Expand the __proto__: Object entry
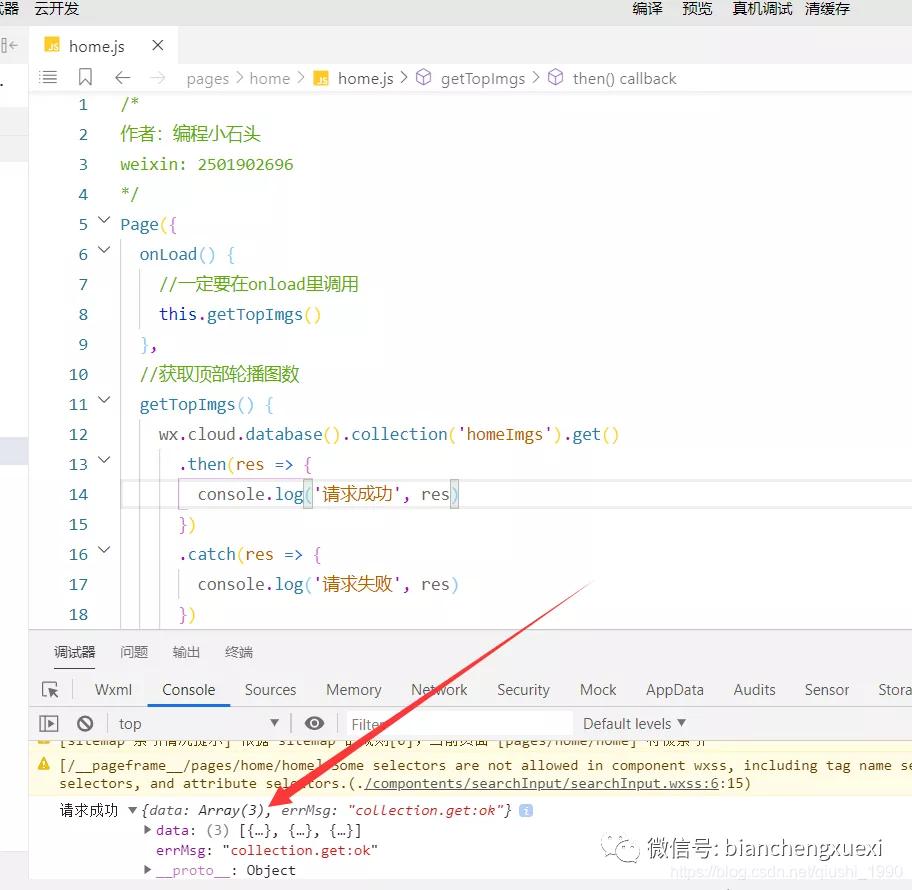Image resolution: width=912 pixels, height=890 pixels. (149, 870)
